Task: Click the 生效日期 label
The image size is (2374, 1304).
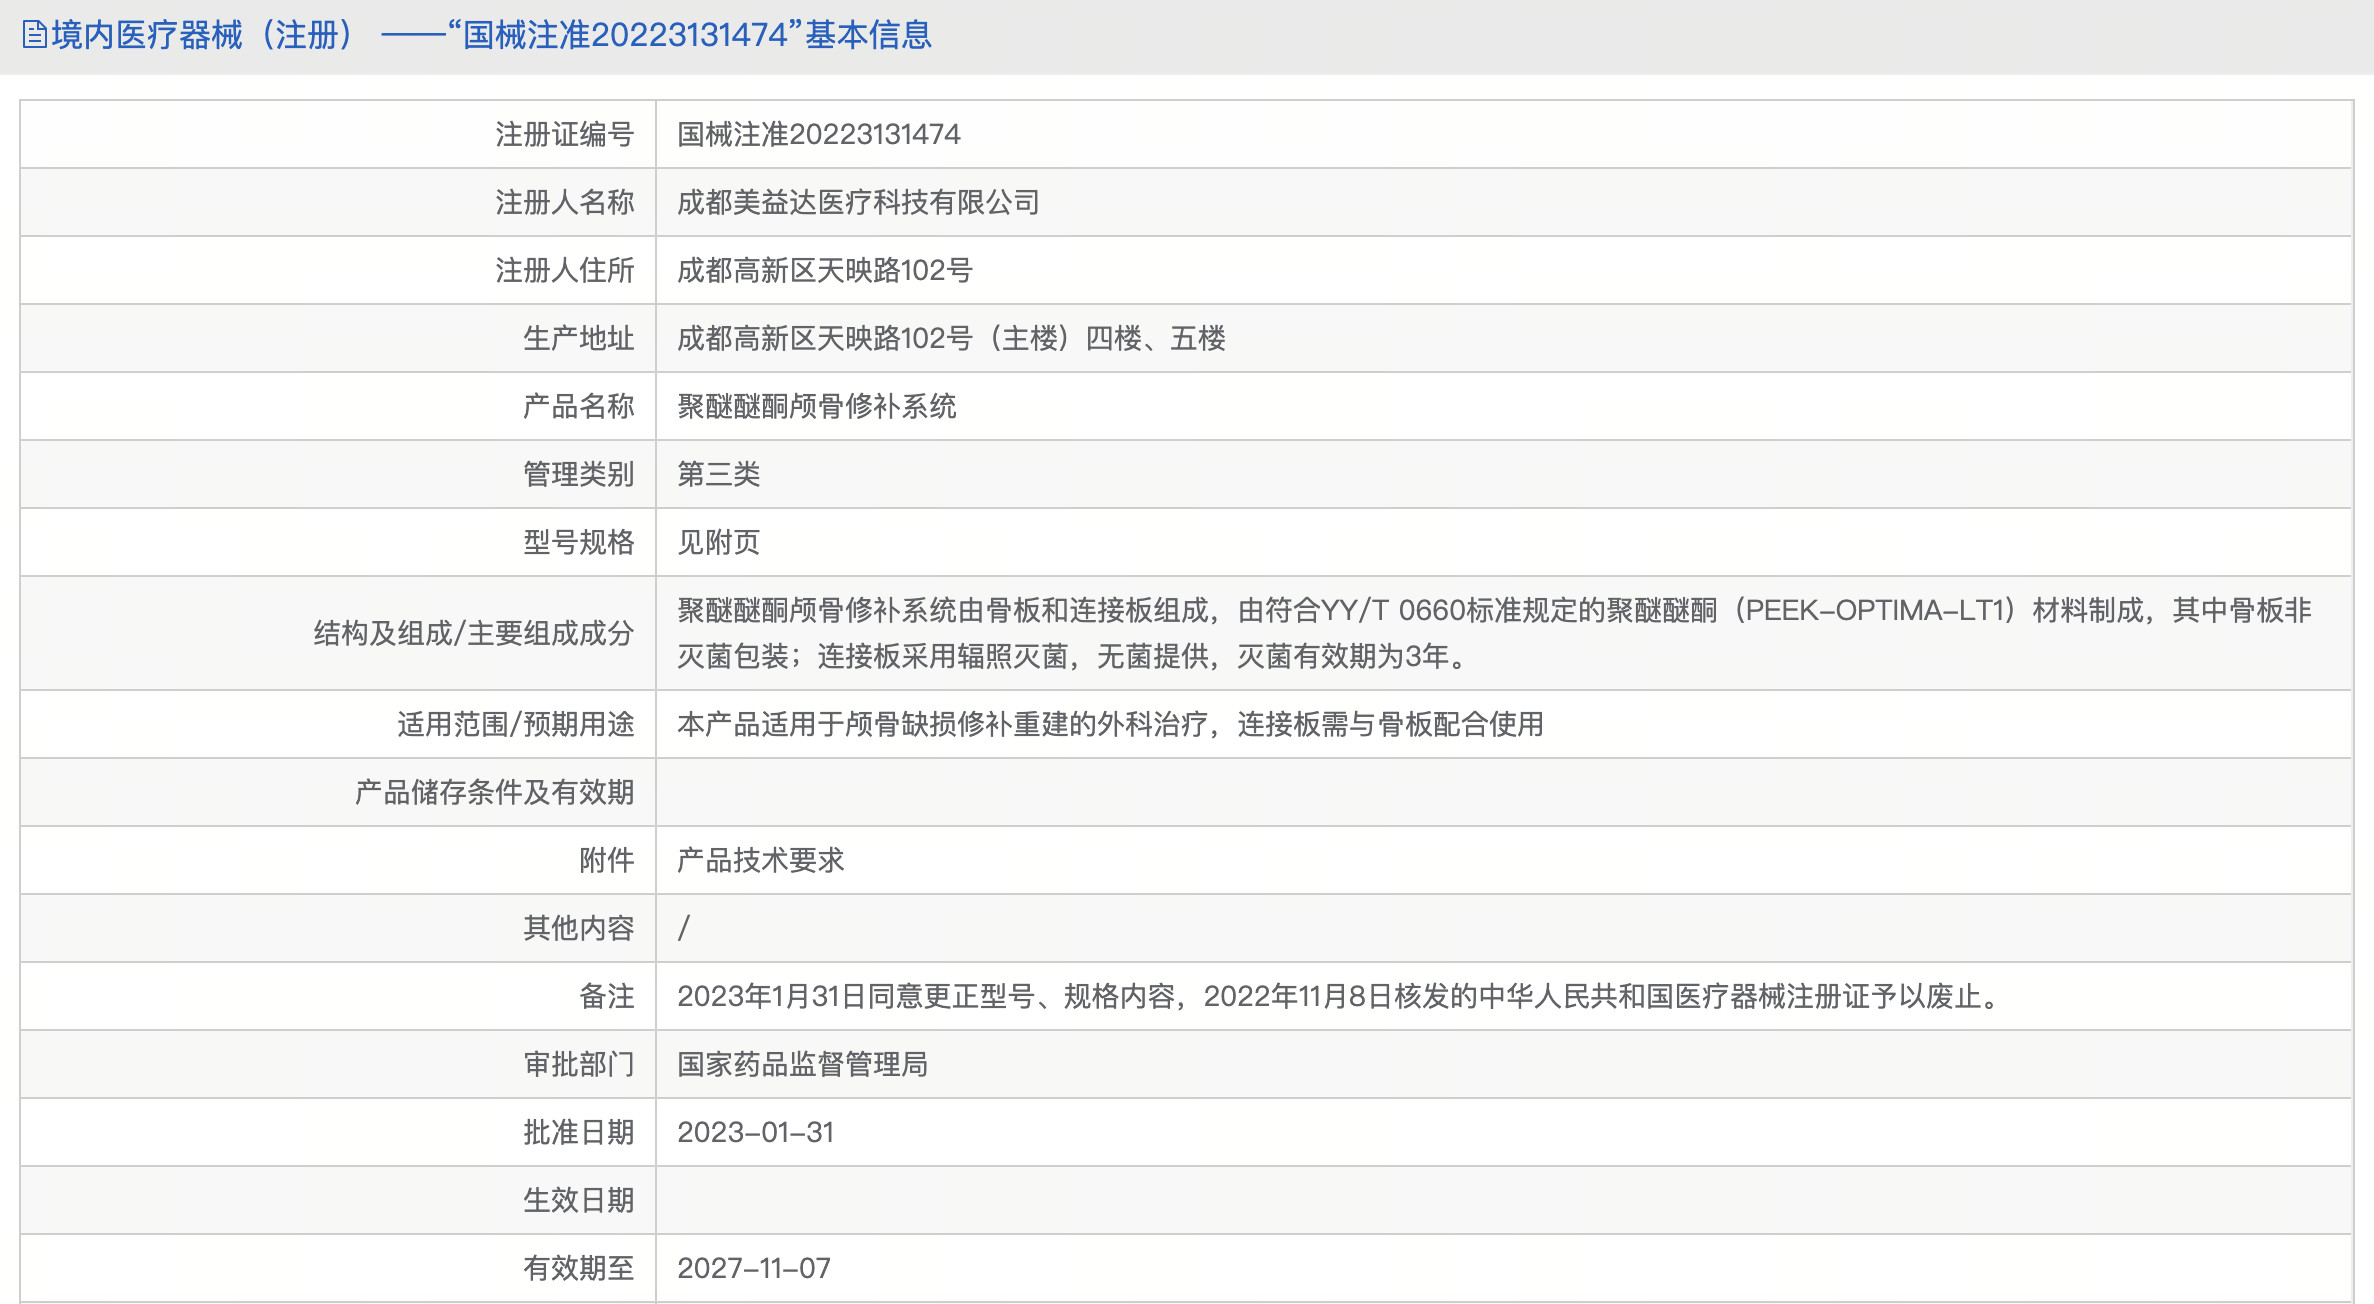Action: (x=579, y=1200)
